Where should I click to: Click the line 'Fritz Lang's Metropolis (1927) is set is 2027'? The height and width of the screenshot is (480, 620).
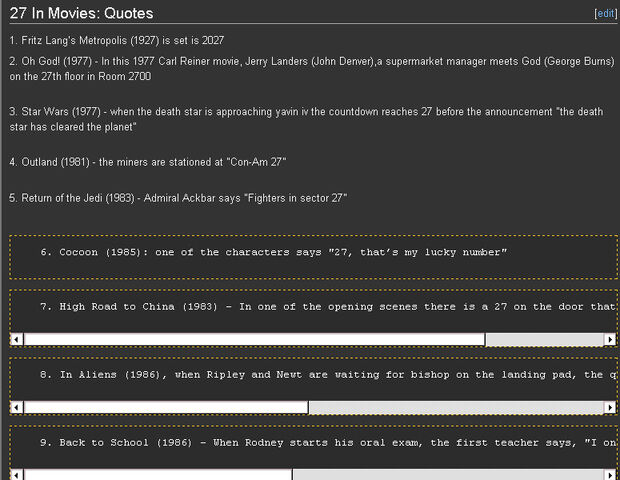[117, 40]
